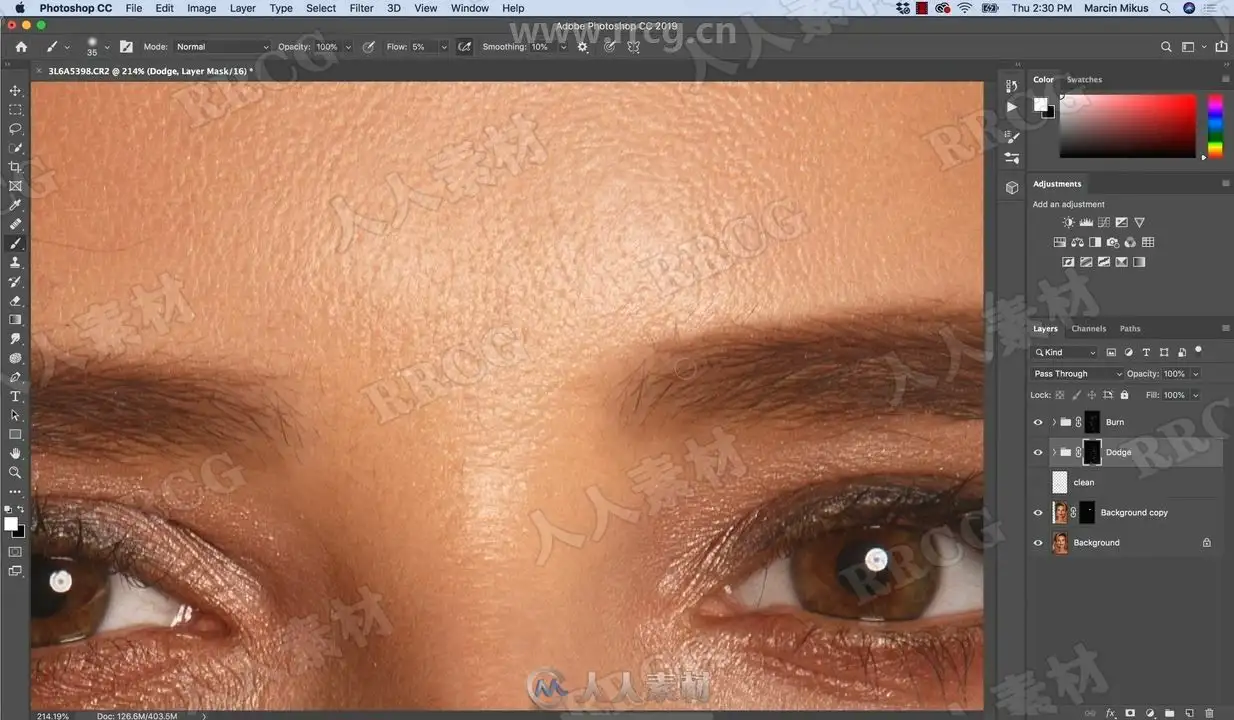Delete layer with trash icon
This screenshot has height=720, width=1234.
1209,713
